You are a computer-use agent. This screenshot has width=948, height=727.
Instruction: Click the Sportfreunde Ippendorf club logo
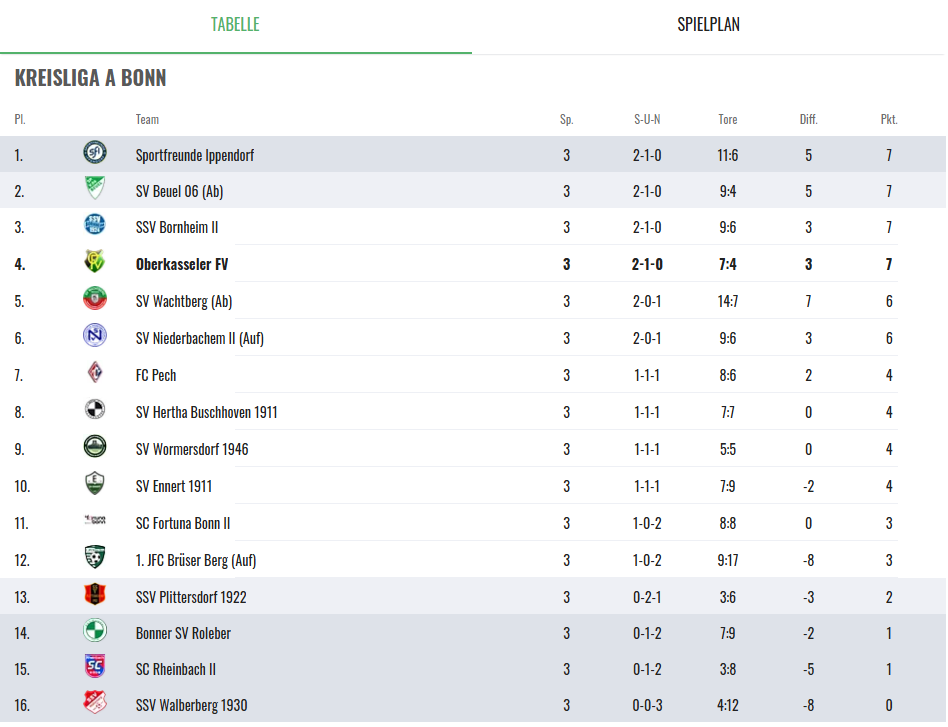(95, 154)
